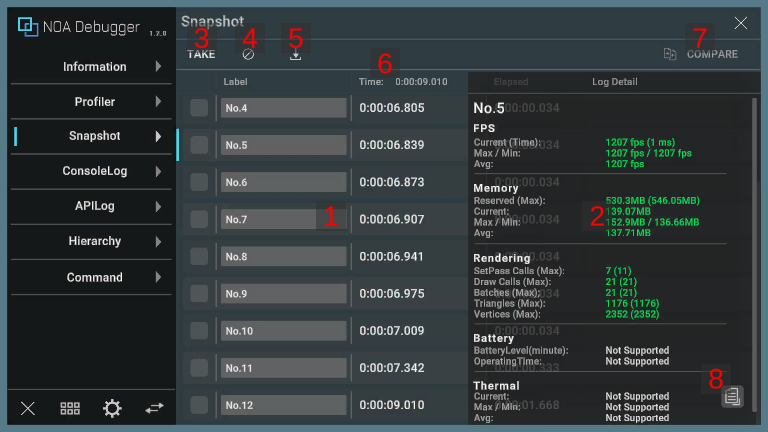Image resolution: width=768 pixels, height=432 pixels.
Task: Expand the Profiler menu arrow
Action: tap(158, 102)
